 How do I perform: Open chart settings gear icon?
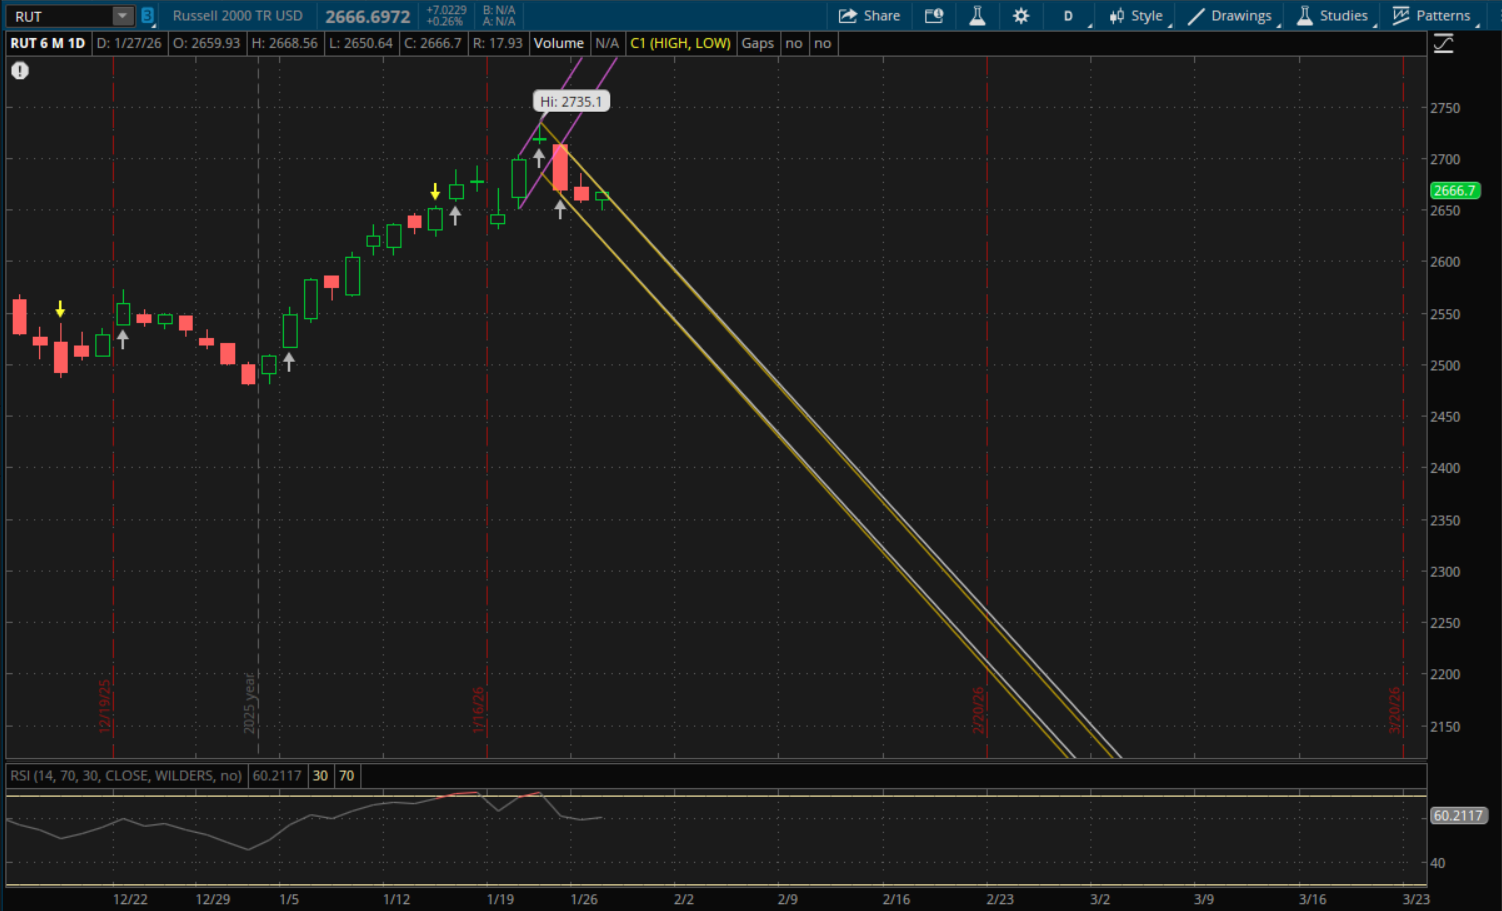pos(1021,16)
